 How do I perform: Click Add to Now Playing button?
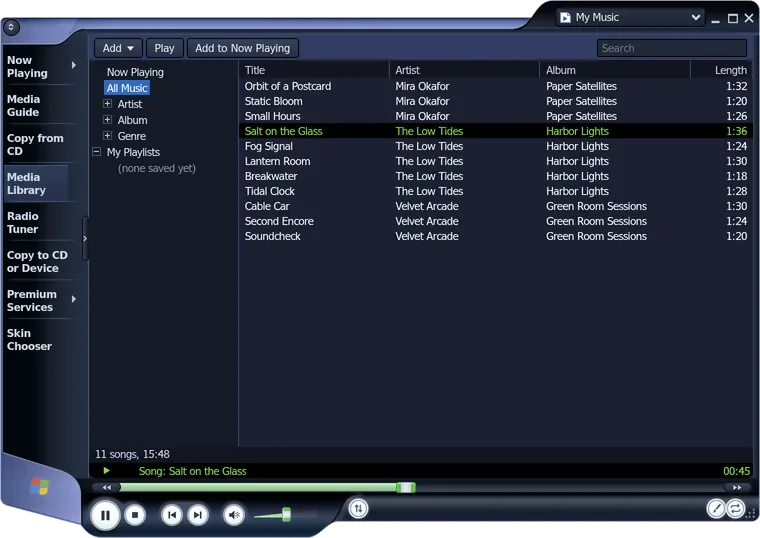(x=242, y=48)
